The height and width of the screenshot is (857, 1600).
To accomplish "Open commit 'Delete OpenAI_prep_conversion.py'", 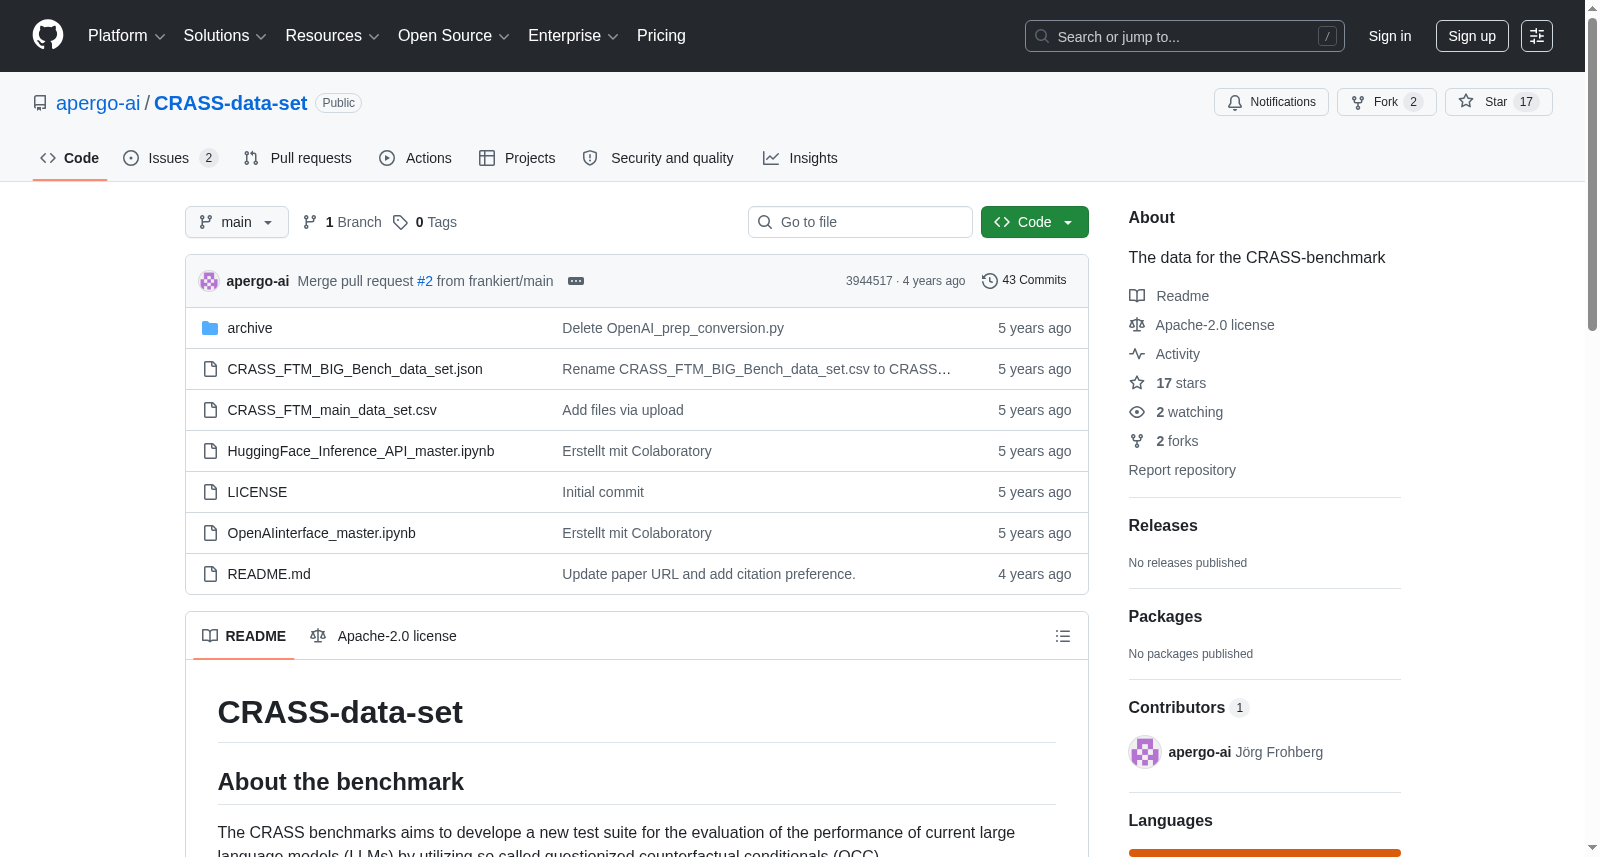I will [x=673, y=328].
